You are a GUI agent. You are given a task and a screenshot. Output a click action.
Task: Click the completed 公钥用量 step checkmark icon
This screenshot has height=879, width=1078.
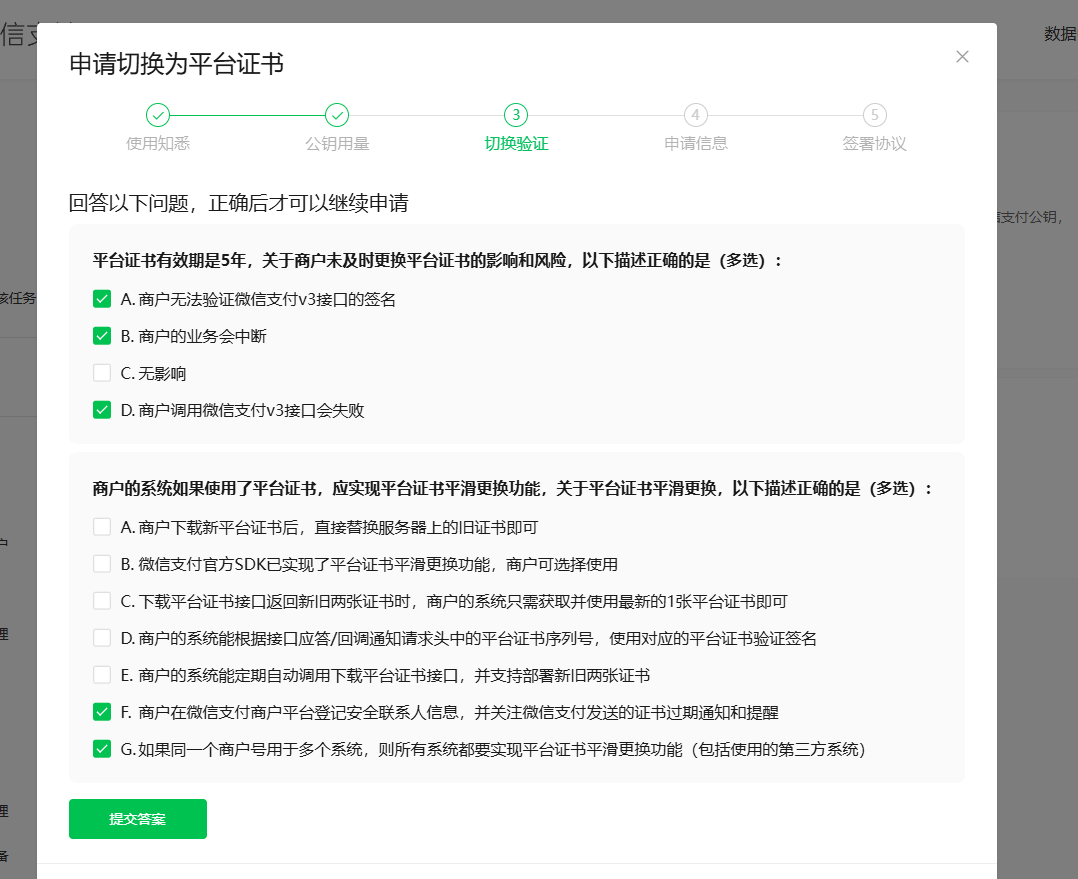pos(337,115)
